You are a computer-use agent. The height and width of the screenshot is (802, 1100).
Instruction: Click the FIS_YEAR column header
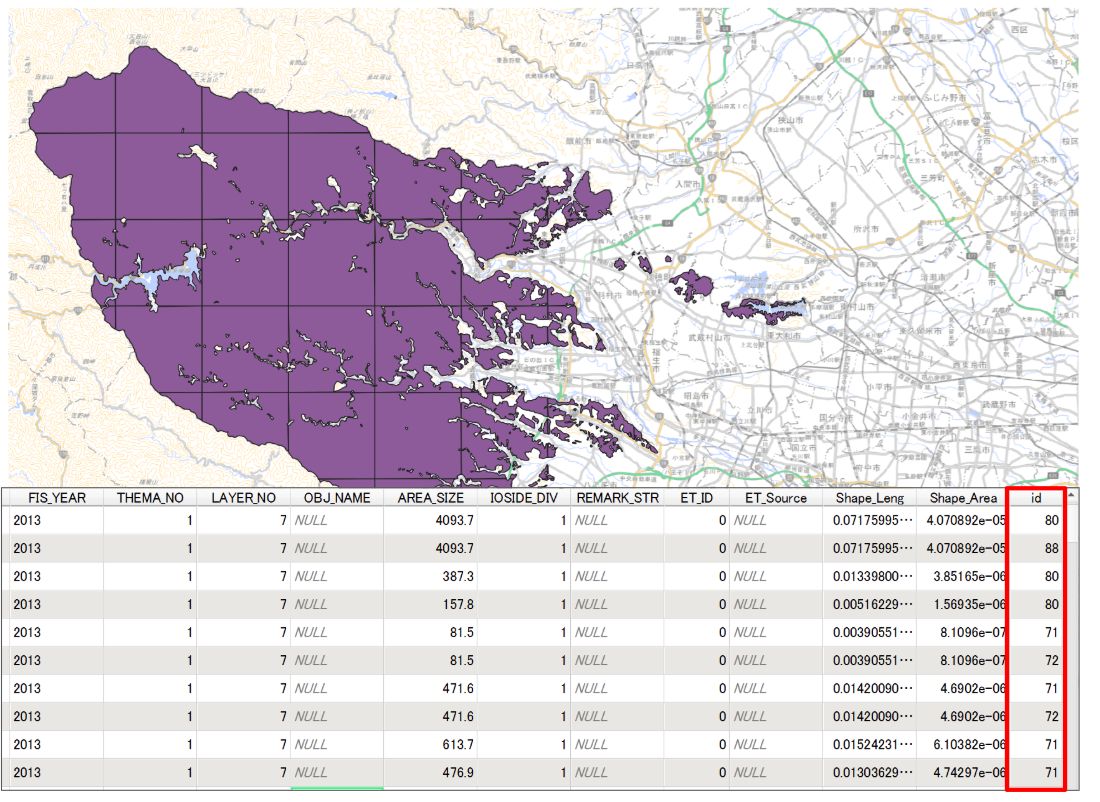tap(57, 497)
